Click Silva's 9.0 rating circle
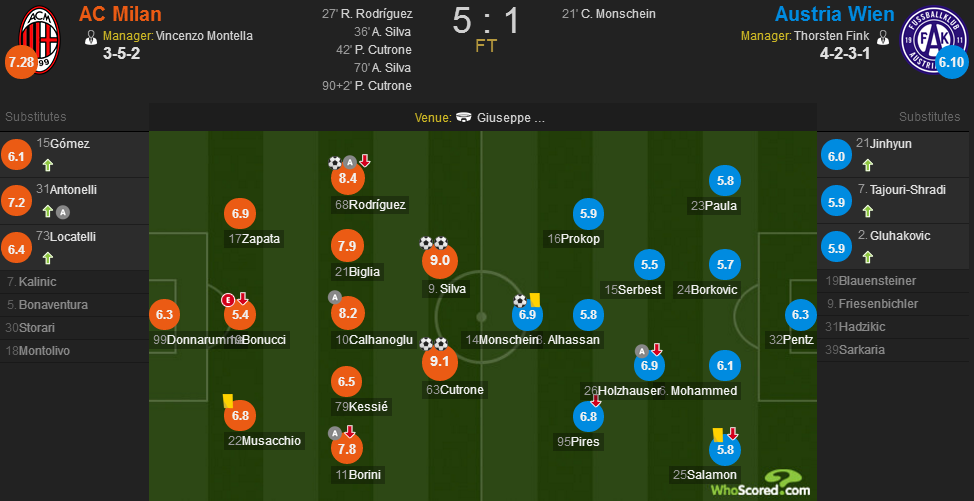The image size is (974, 501). click(x=440, y=261)
